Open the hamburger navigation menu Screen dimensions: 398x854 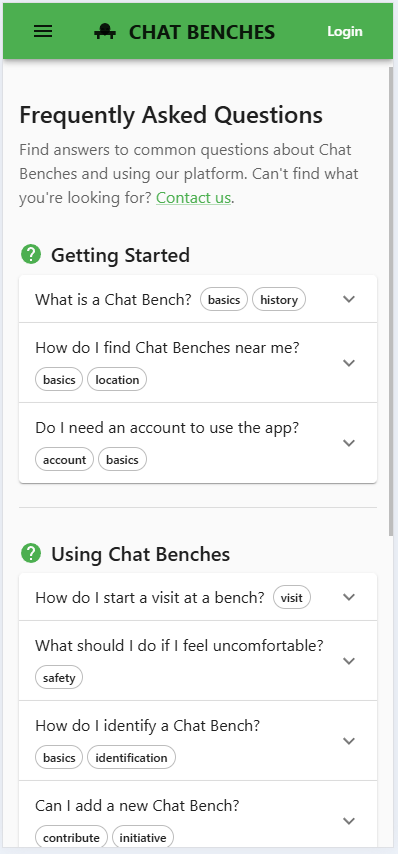coord(43,32)
